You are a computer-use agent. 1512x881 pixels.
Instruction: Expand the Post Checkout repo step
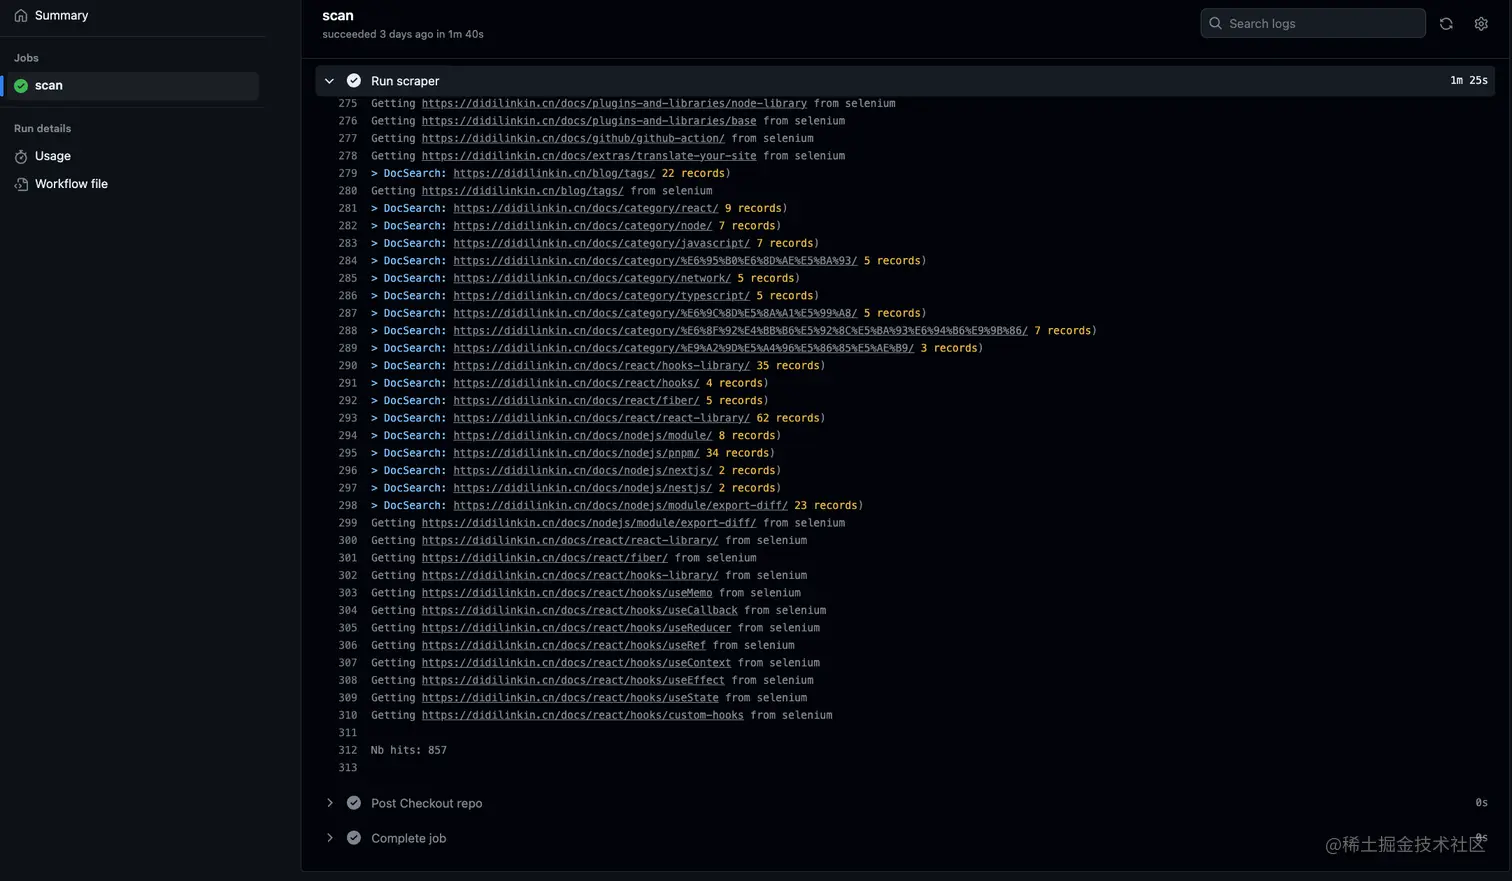tap(329, 803)
